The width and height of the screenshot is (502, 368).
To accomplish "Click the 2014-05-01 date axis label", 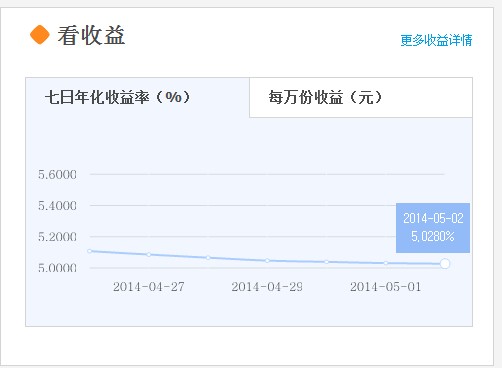I will coord(385,287).
